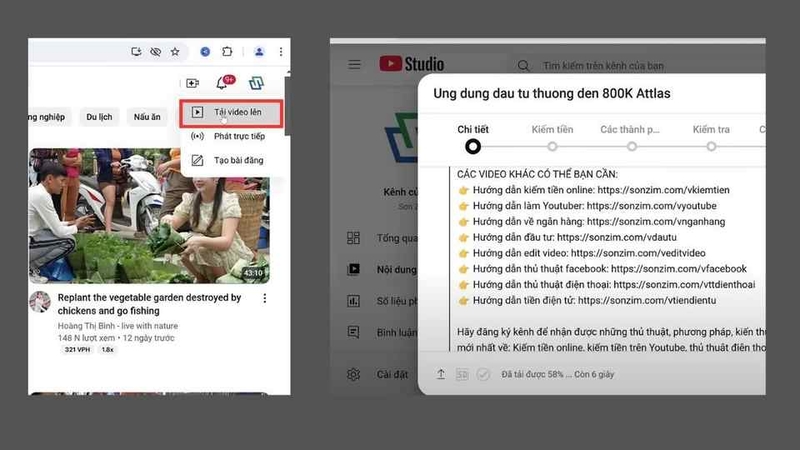Click the Studio search magnifier icon
The height and width of the screenshot is (450, 800).
pyautogui.click(x=523, y=66)
